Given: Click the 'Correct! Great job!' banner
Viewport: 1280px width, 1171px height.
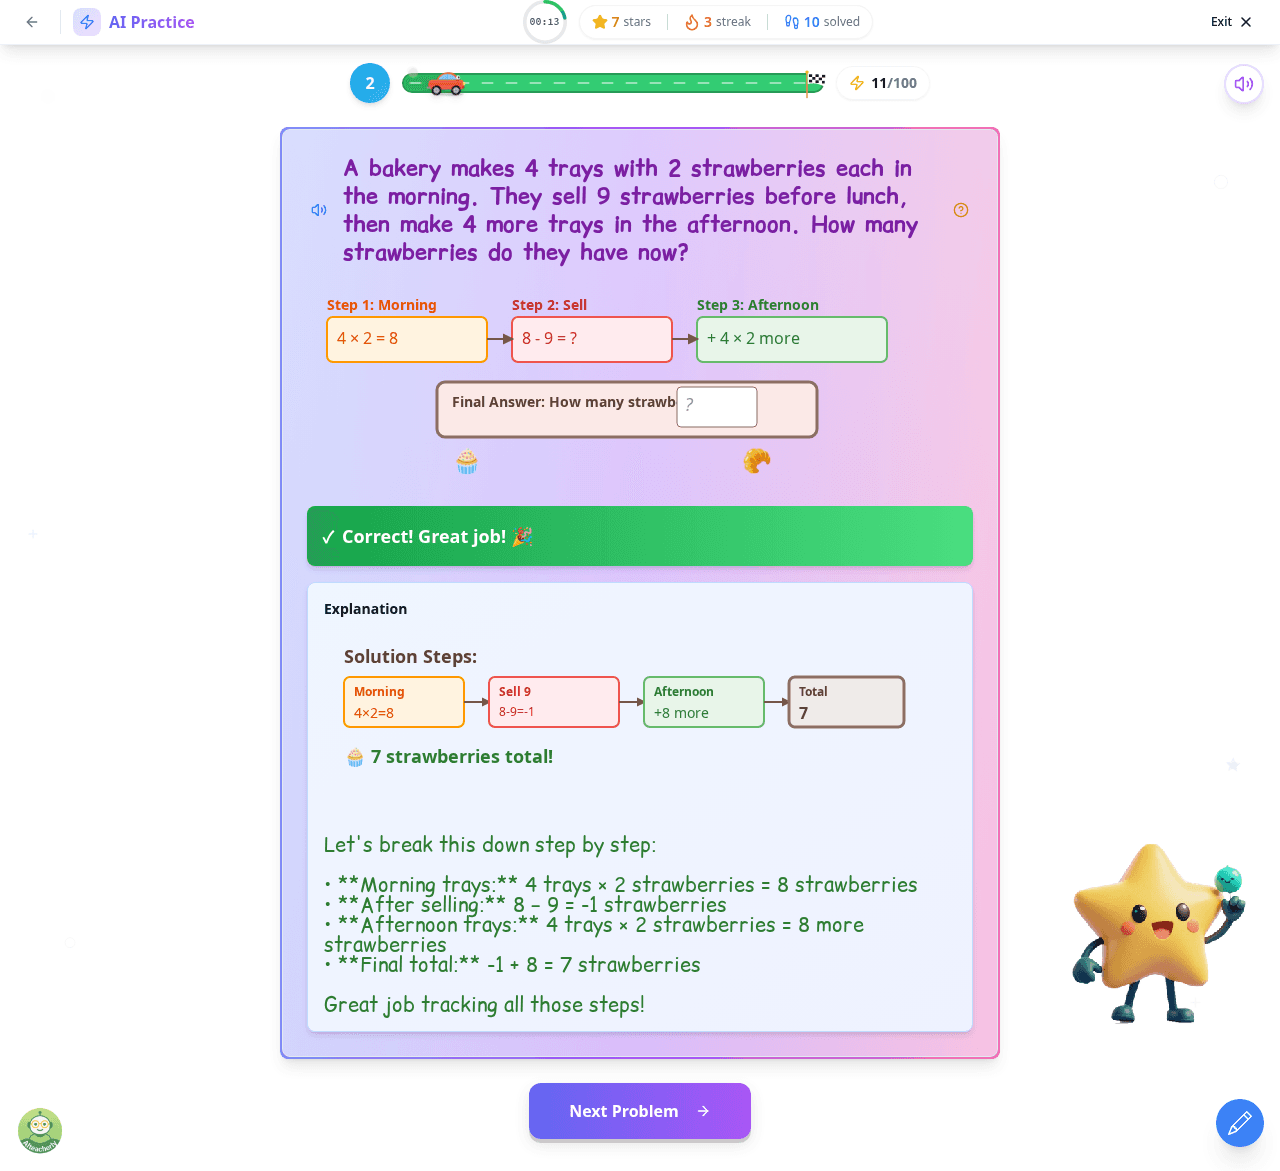Looking at the screenshot, I should pos(640,536).
